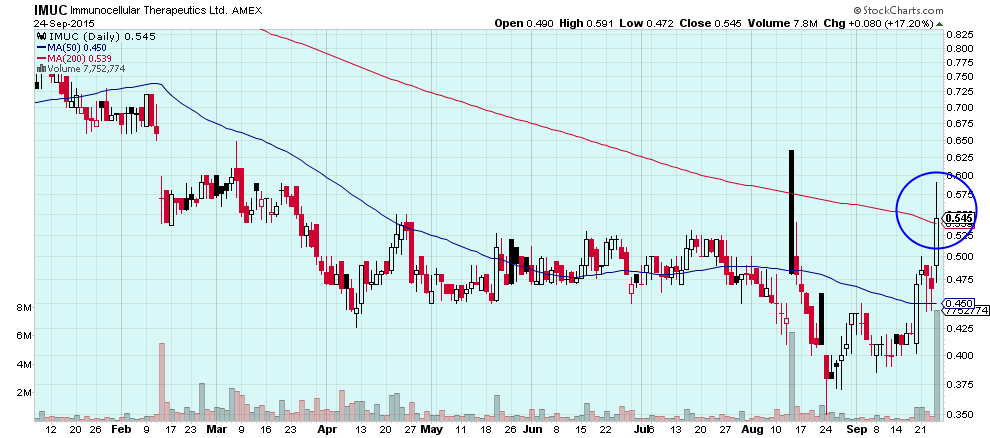Click the 14 date label after Sep
The width and height of the screenshot is (990, 438).
[898, 429]
